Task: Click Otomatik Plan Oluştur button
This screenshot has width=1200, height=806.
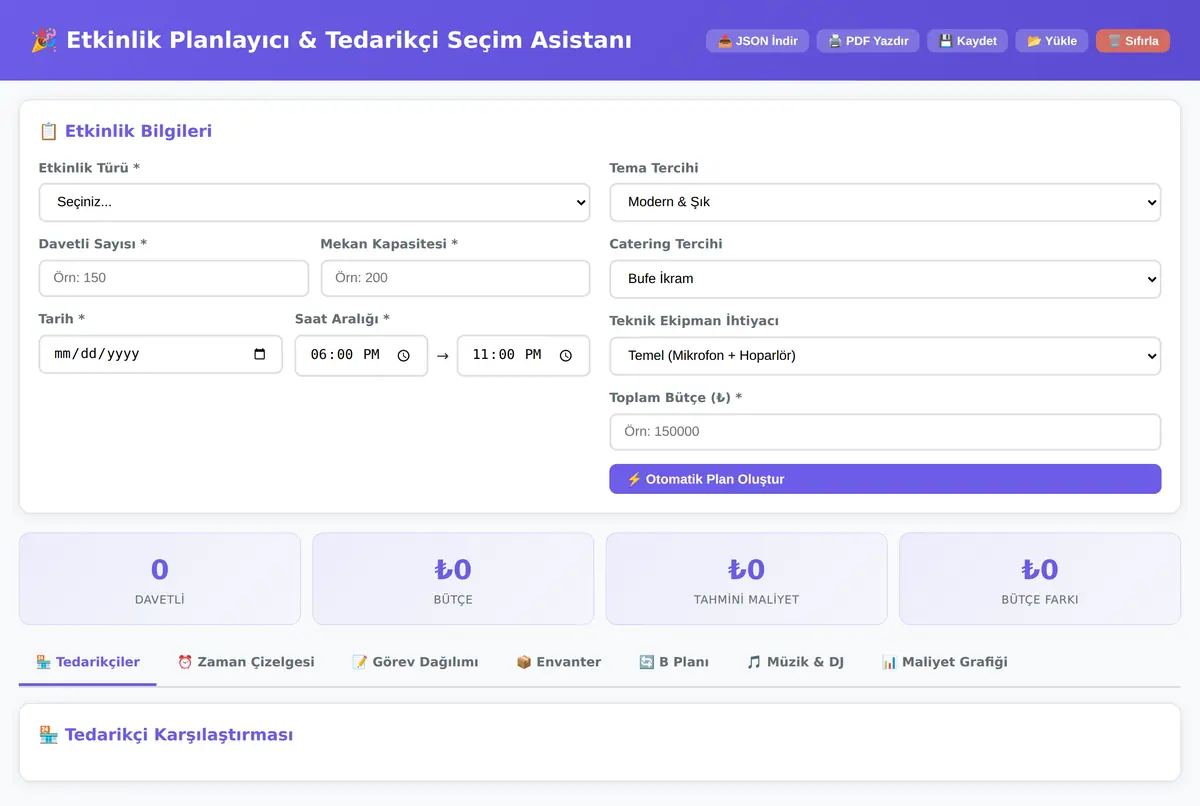Action: [885, 479]
